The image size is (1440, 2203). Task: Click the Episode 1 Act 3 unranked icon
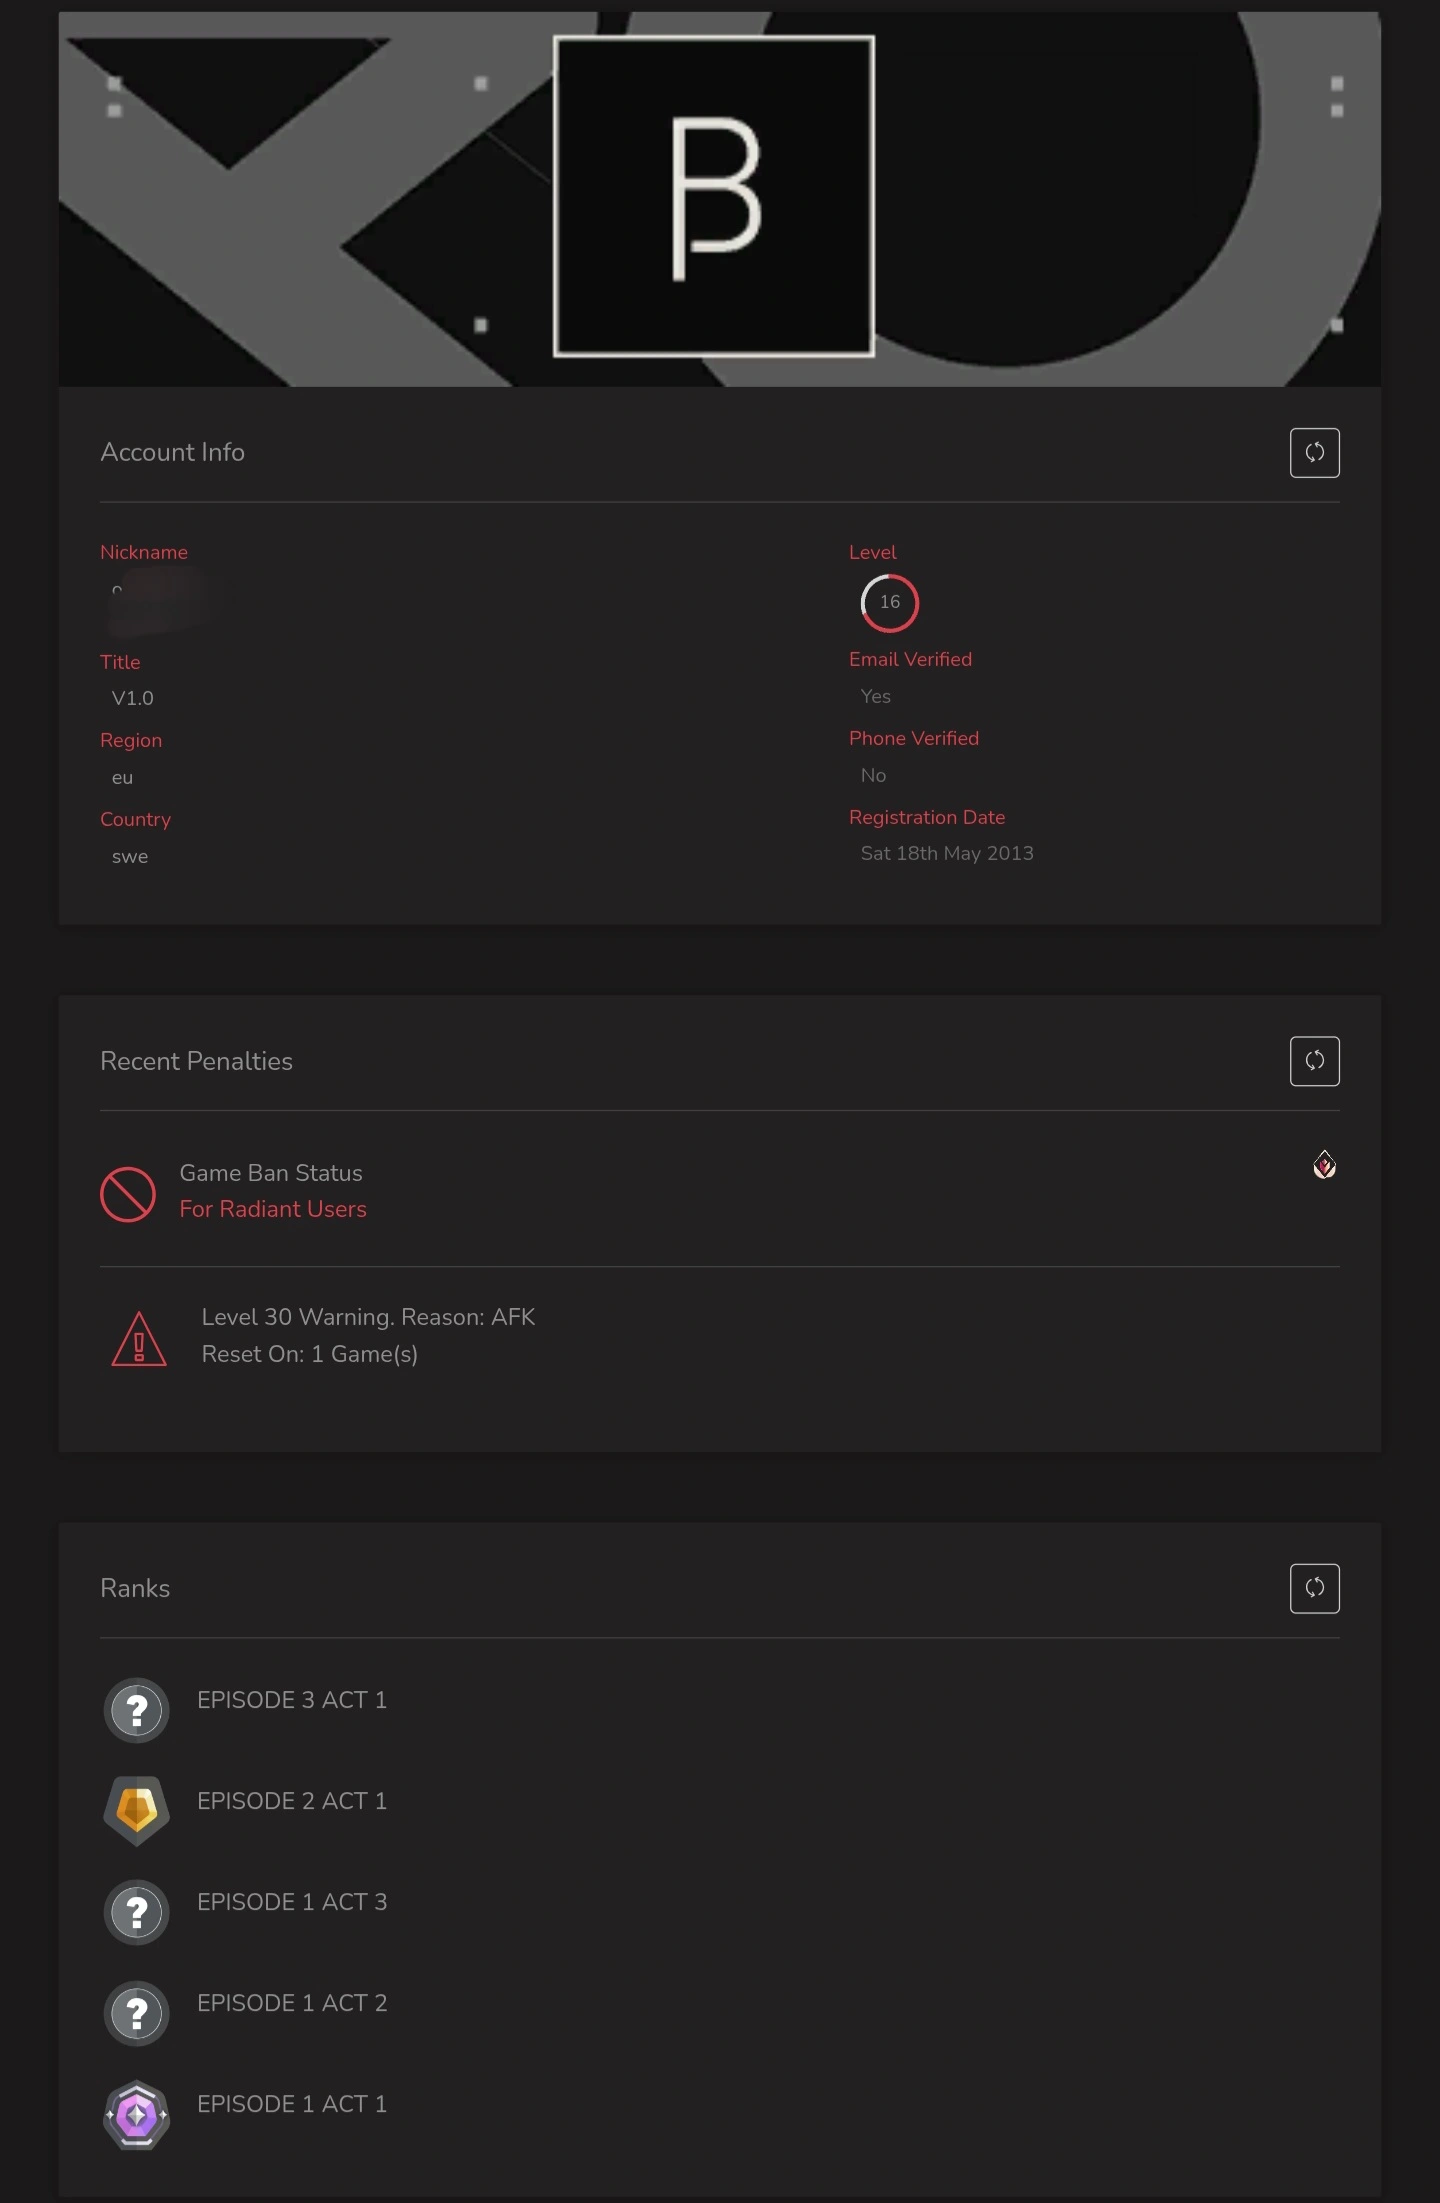coord(137,1912)
